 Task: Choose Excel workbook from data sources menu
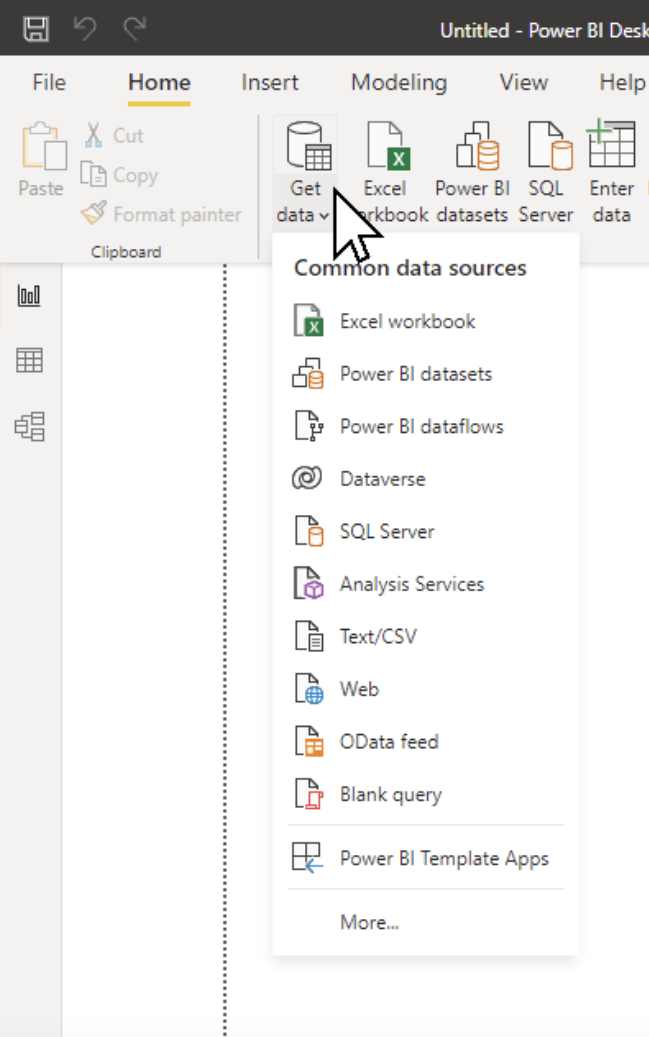426,321
